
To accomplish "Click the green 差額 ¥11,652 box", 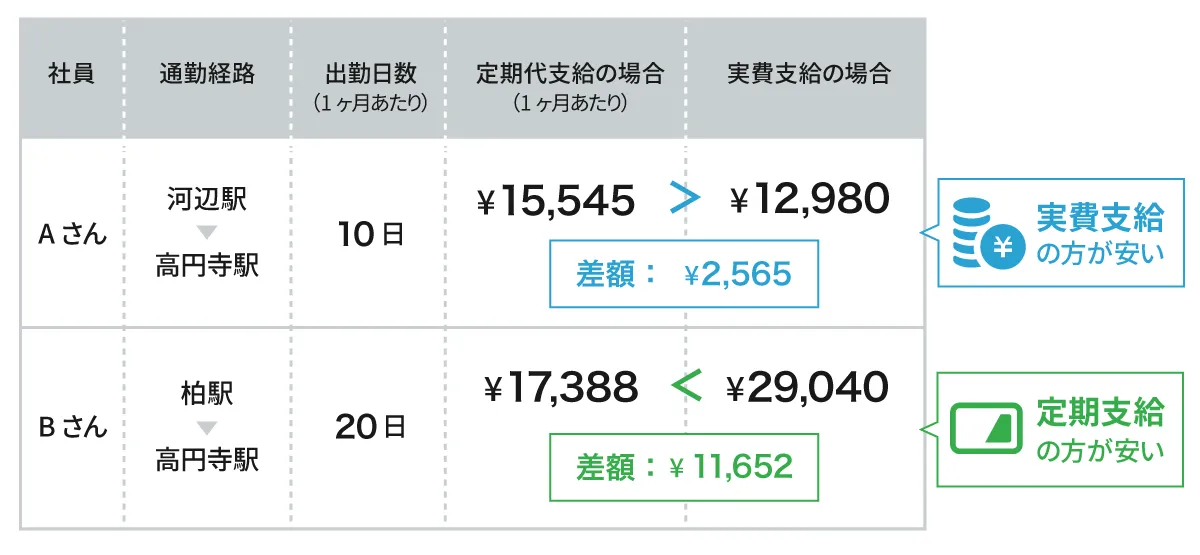I will tap(684, 466).
